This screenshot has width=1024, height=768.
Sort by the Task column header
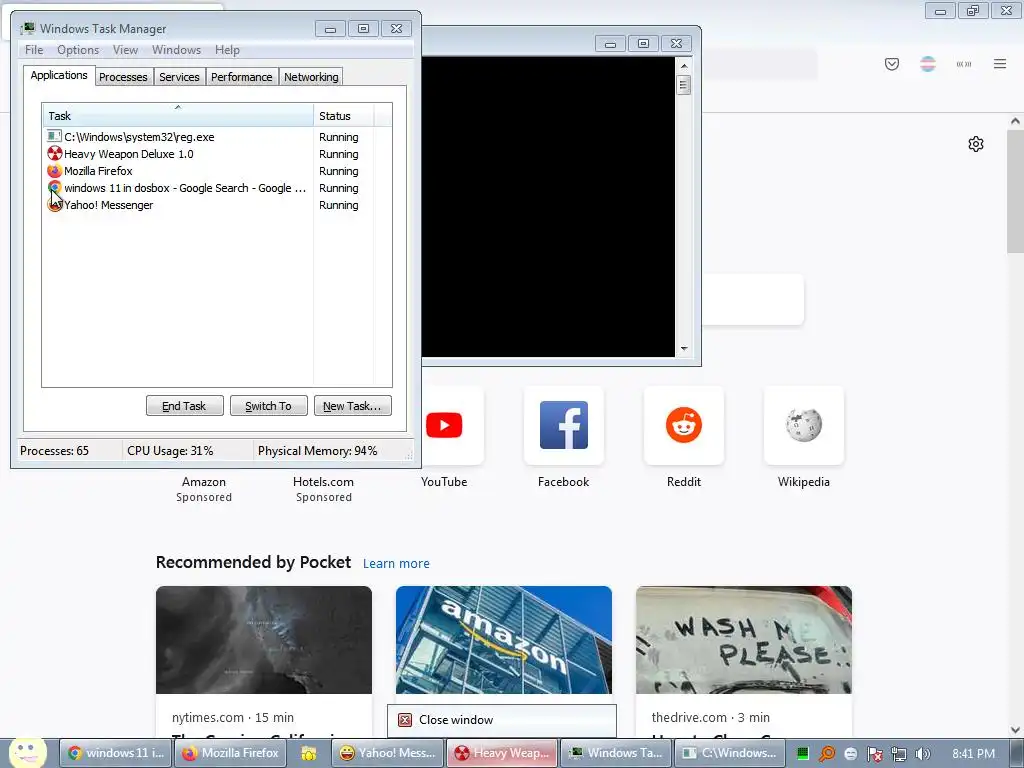pos(178,116)
